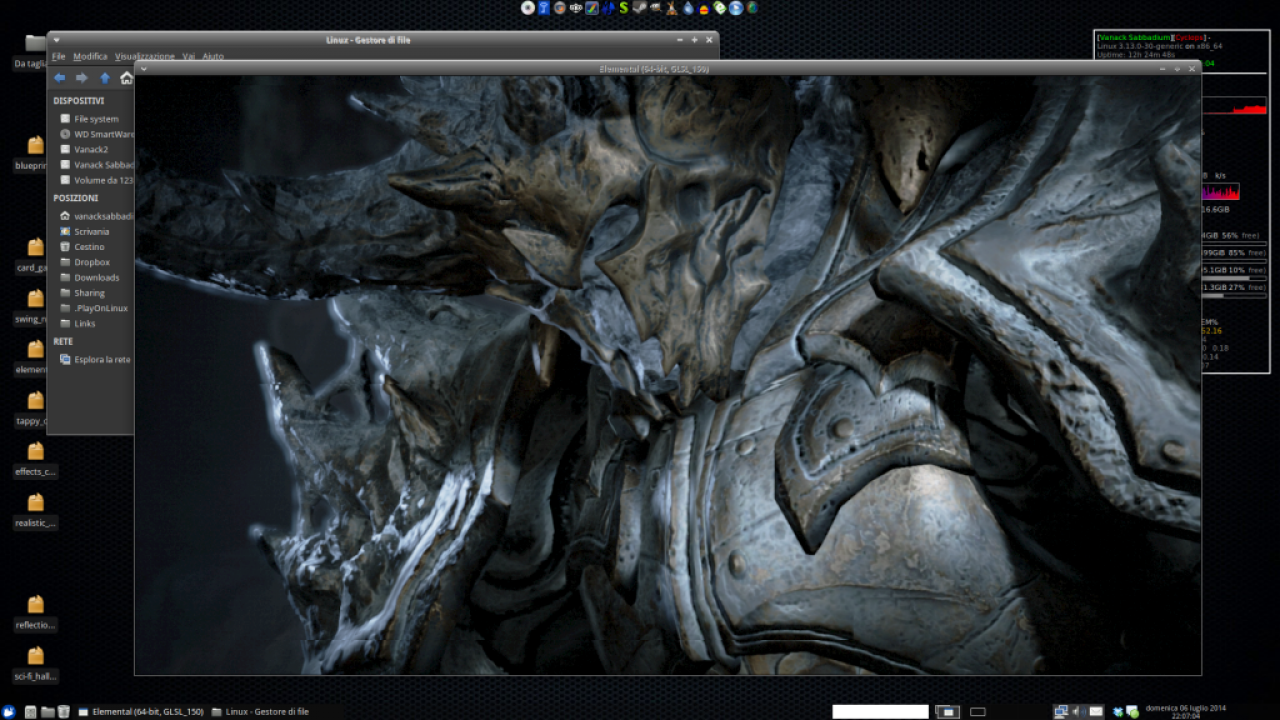
Task: Click the white input box in bottom panel
Action: [x=880, y=712]
